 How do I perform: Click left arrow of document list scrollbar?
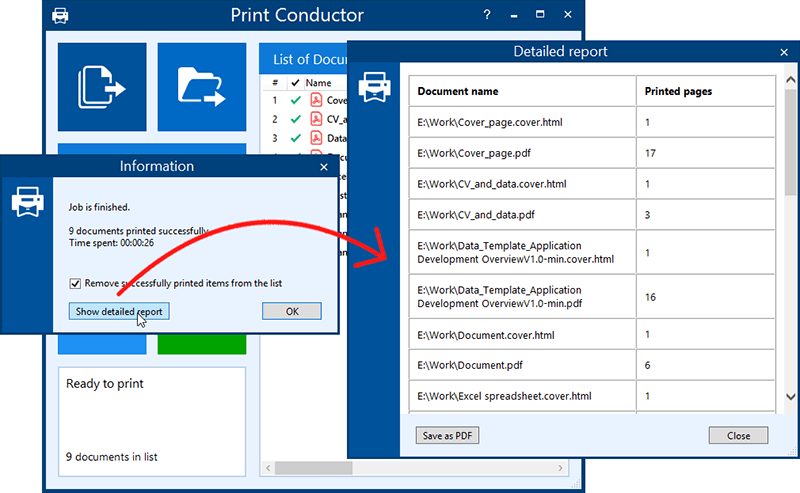(268, 467)
